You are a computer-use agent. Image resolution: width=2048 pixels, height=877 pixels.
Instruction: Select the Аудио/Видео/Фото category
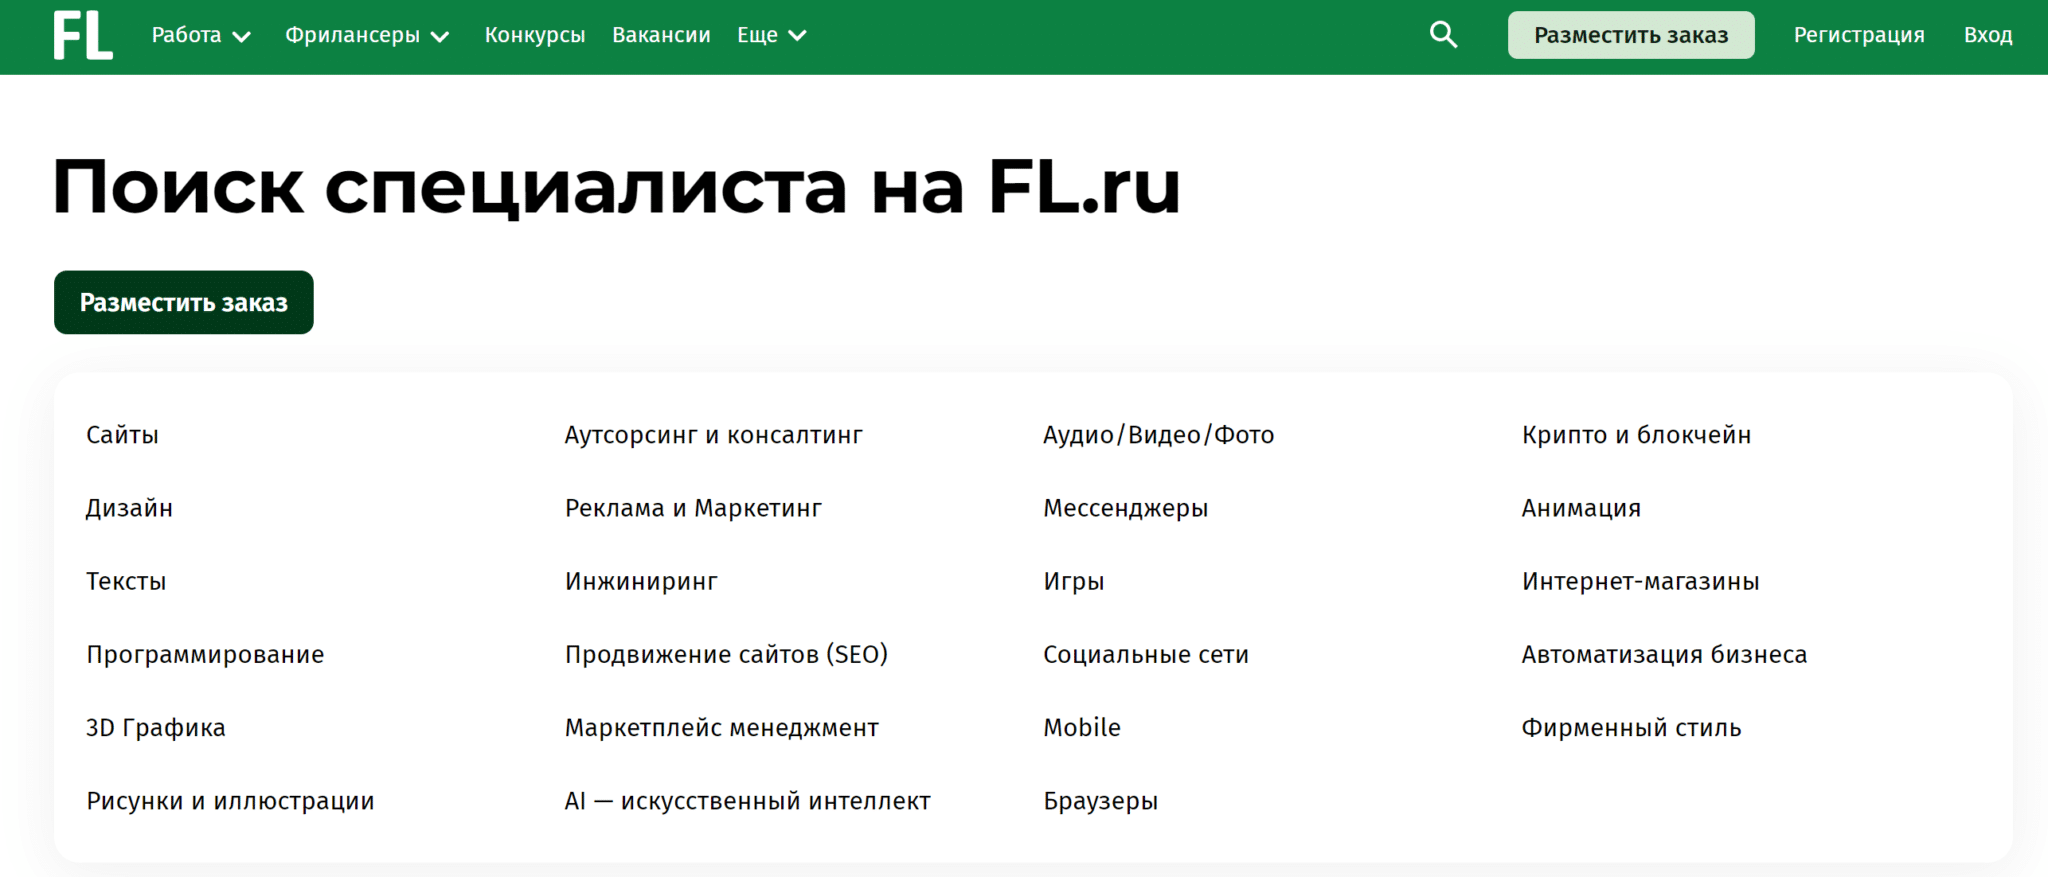click(x=1158, y=435)
